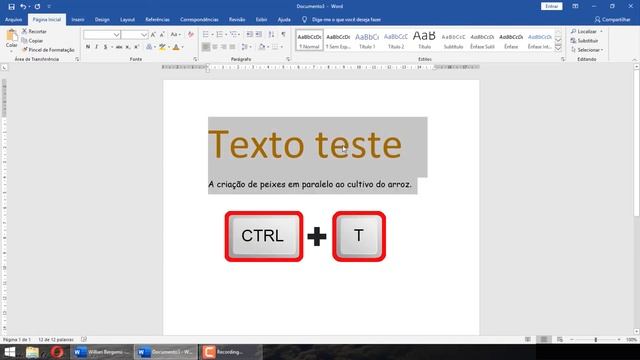
Task: Toggle italic with the I button
Action: [x=96, y=47]
